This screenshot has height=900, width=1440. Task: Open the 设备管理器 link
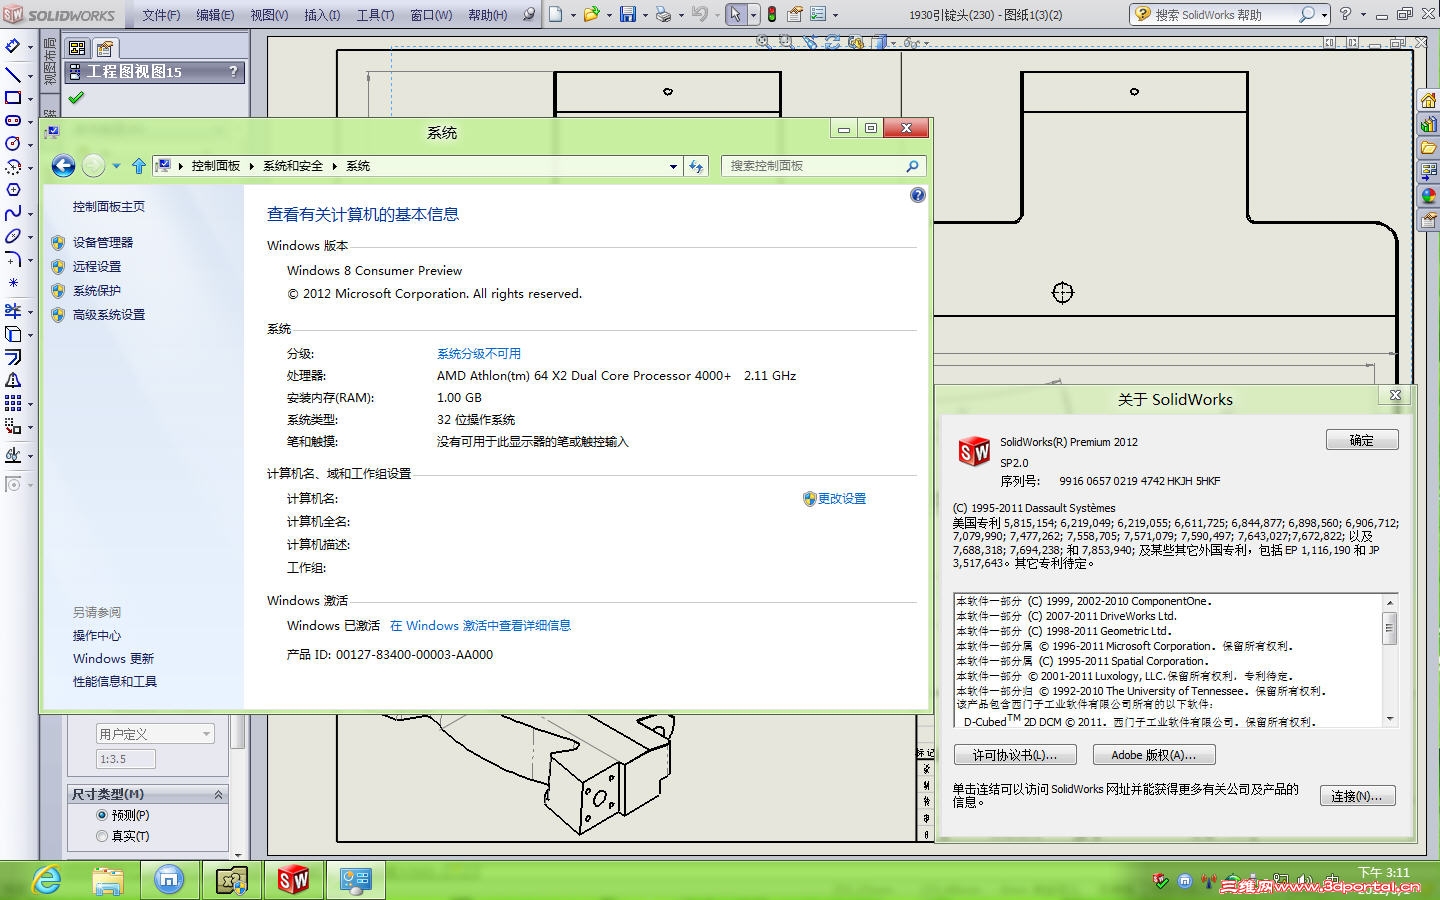[103, 242]
